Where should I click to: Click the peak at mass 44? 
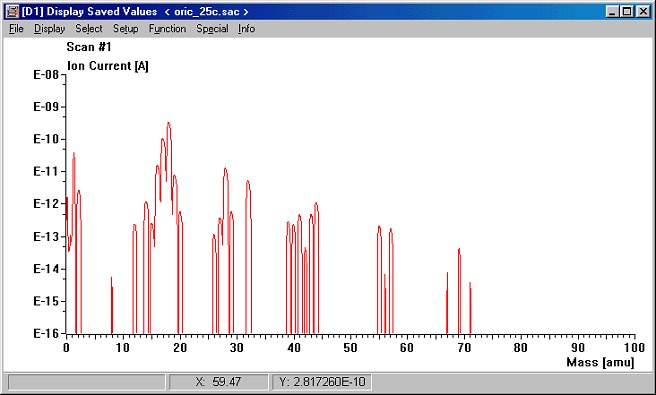(316, 204)
